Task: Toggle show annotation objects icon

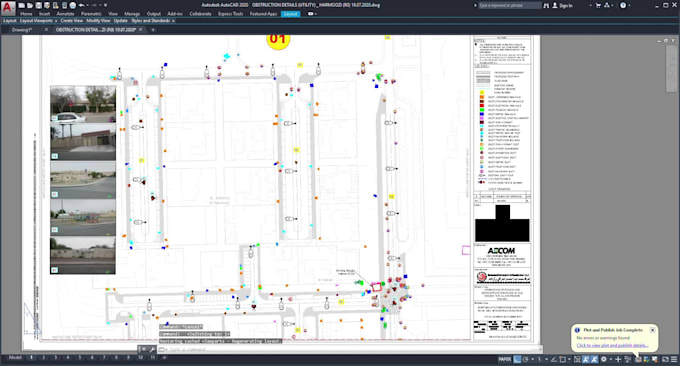Action: coord(585,359)
